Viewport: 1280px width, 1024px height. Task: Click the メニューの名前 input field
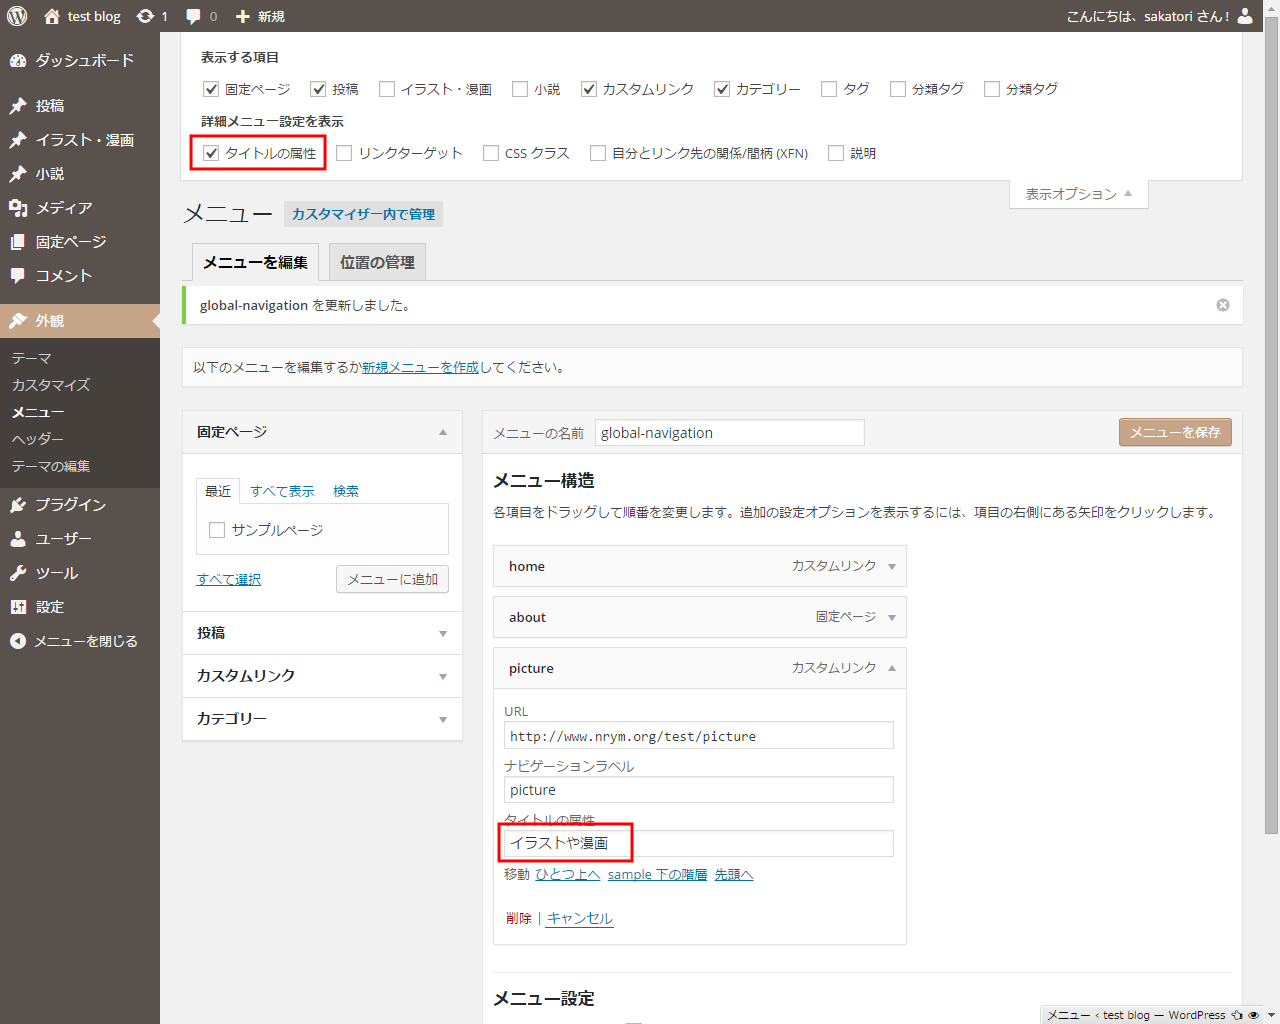point(729,433)
